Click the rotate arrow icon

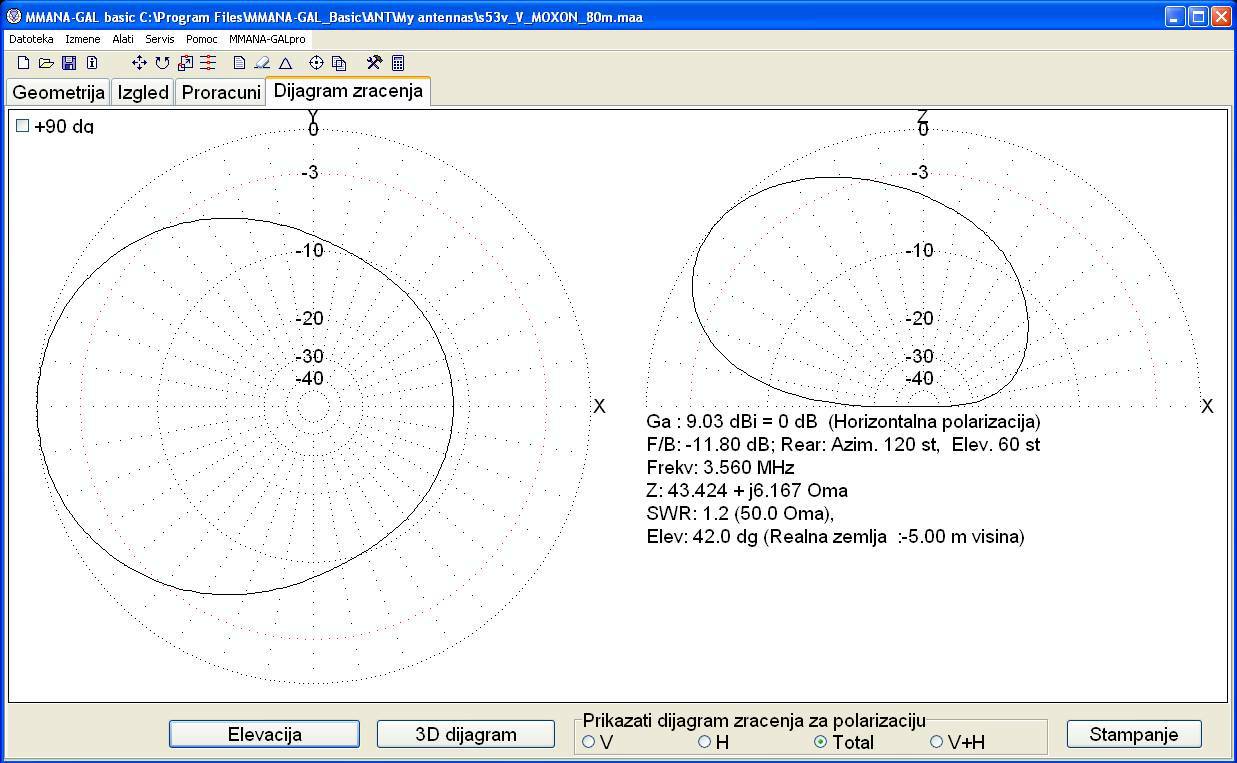tap(162, 63)
